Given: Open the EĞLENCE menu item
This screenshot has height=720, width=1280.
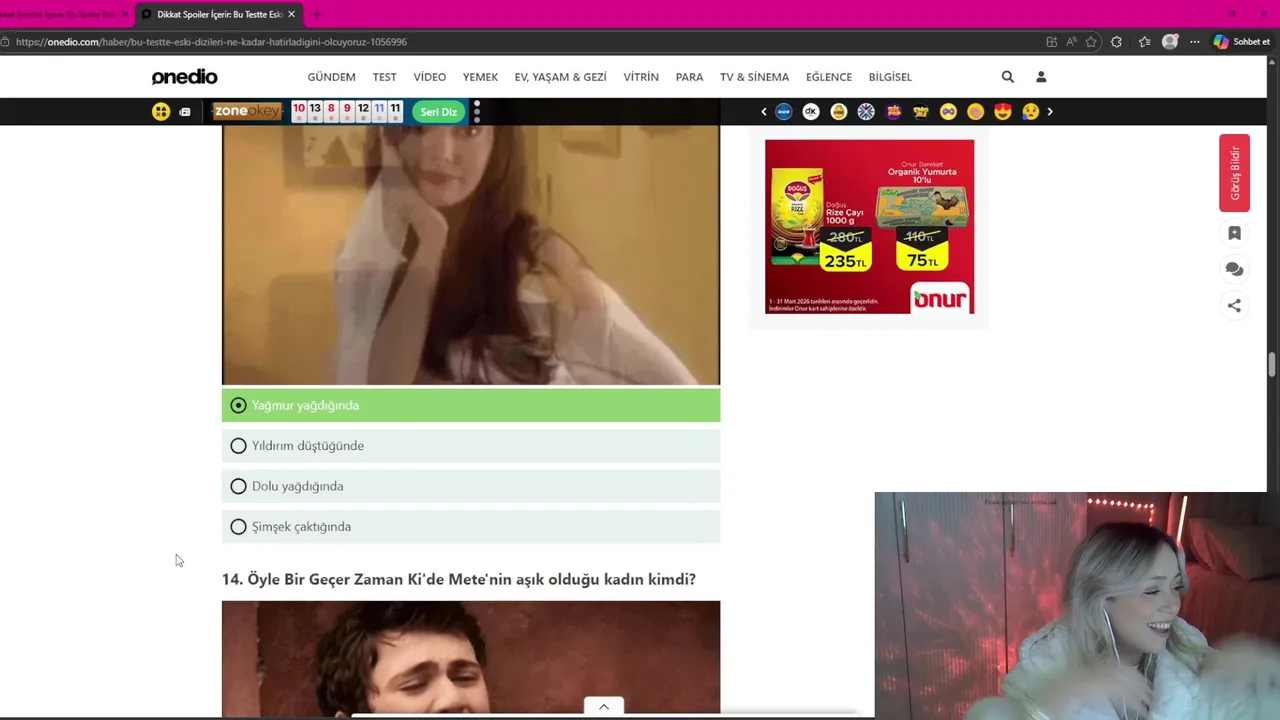Looking at the screenshot, I should [829, 77].
